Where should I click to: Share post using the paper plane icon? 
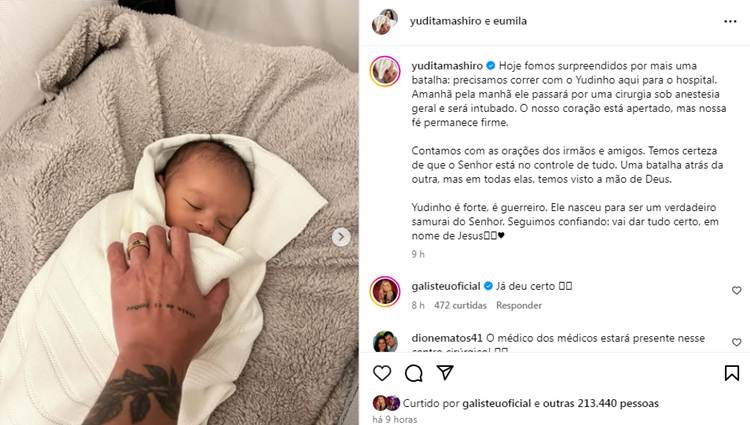[445, 373]
